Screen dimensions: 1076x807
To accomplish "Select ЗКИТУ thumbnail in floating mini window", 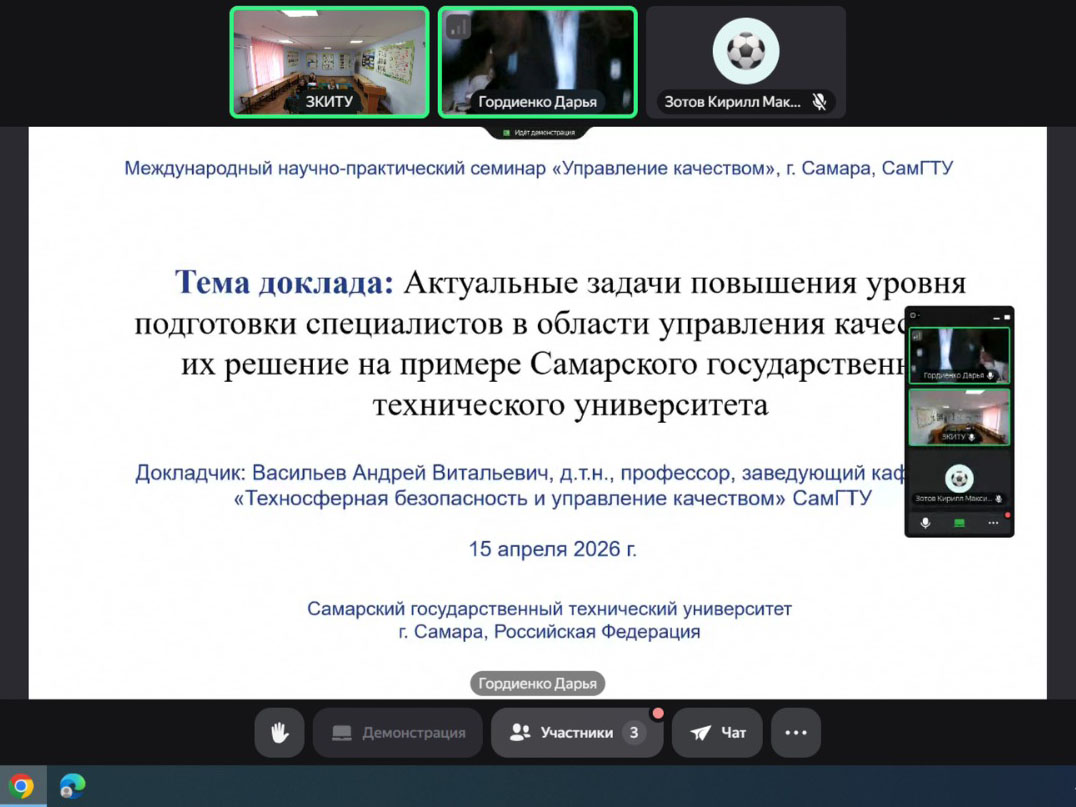I will pyautogui.click(x=959, y=416).
